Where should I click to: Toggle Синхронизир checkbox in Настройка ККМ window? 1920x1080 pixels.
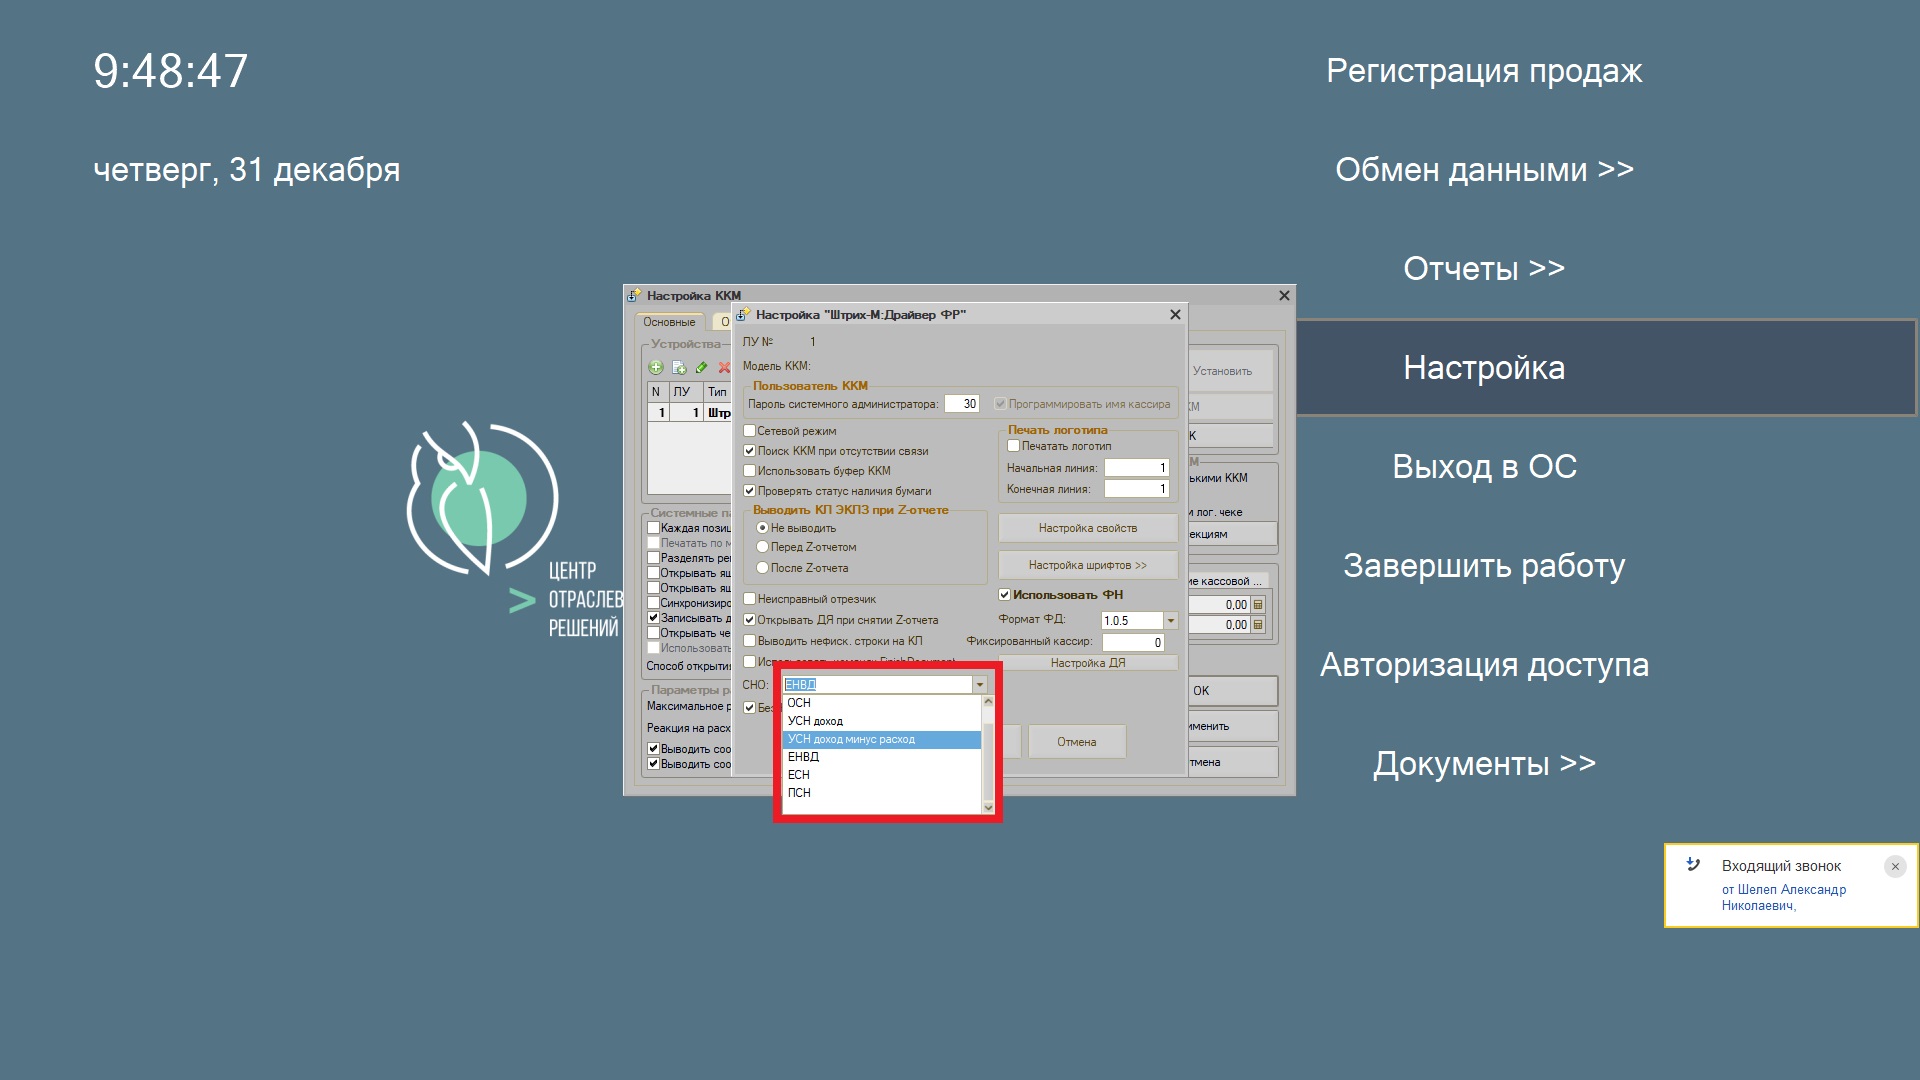pos(653,603)
